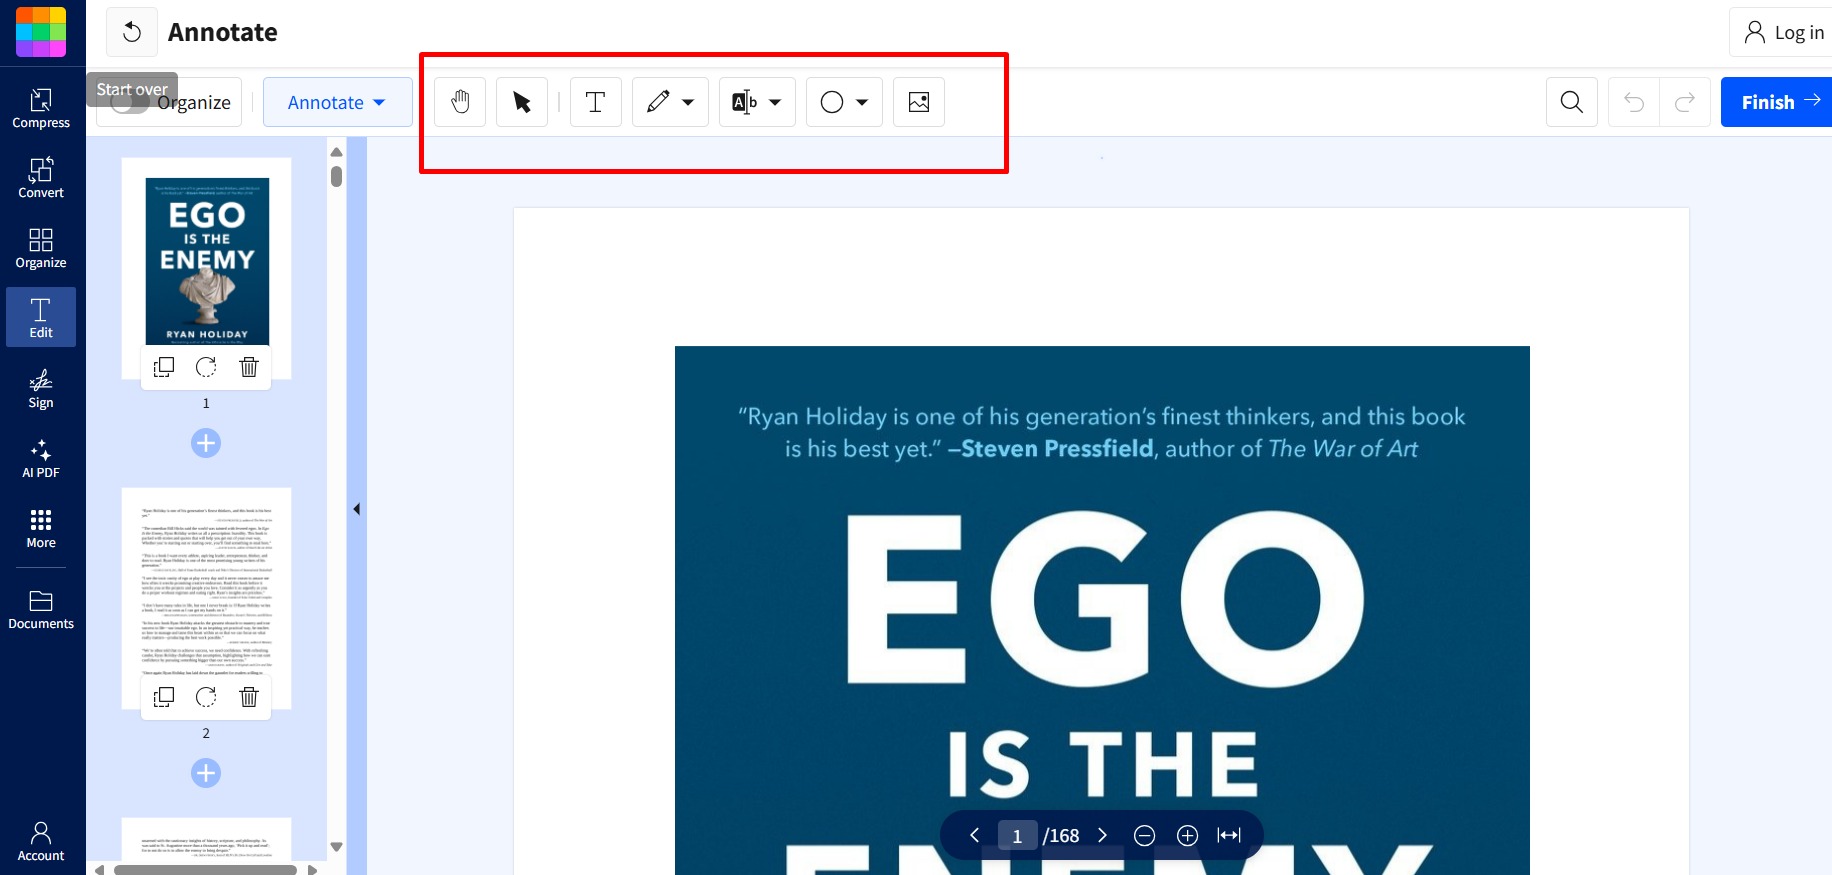Screen dimensions: 1832x875
Task: Open Convert in the sidebar
Action: (41, 178)
